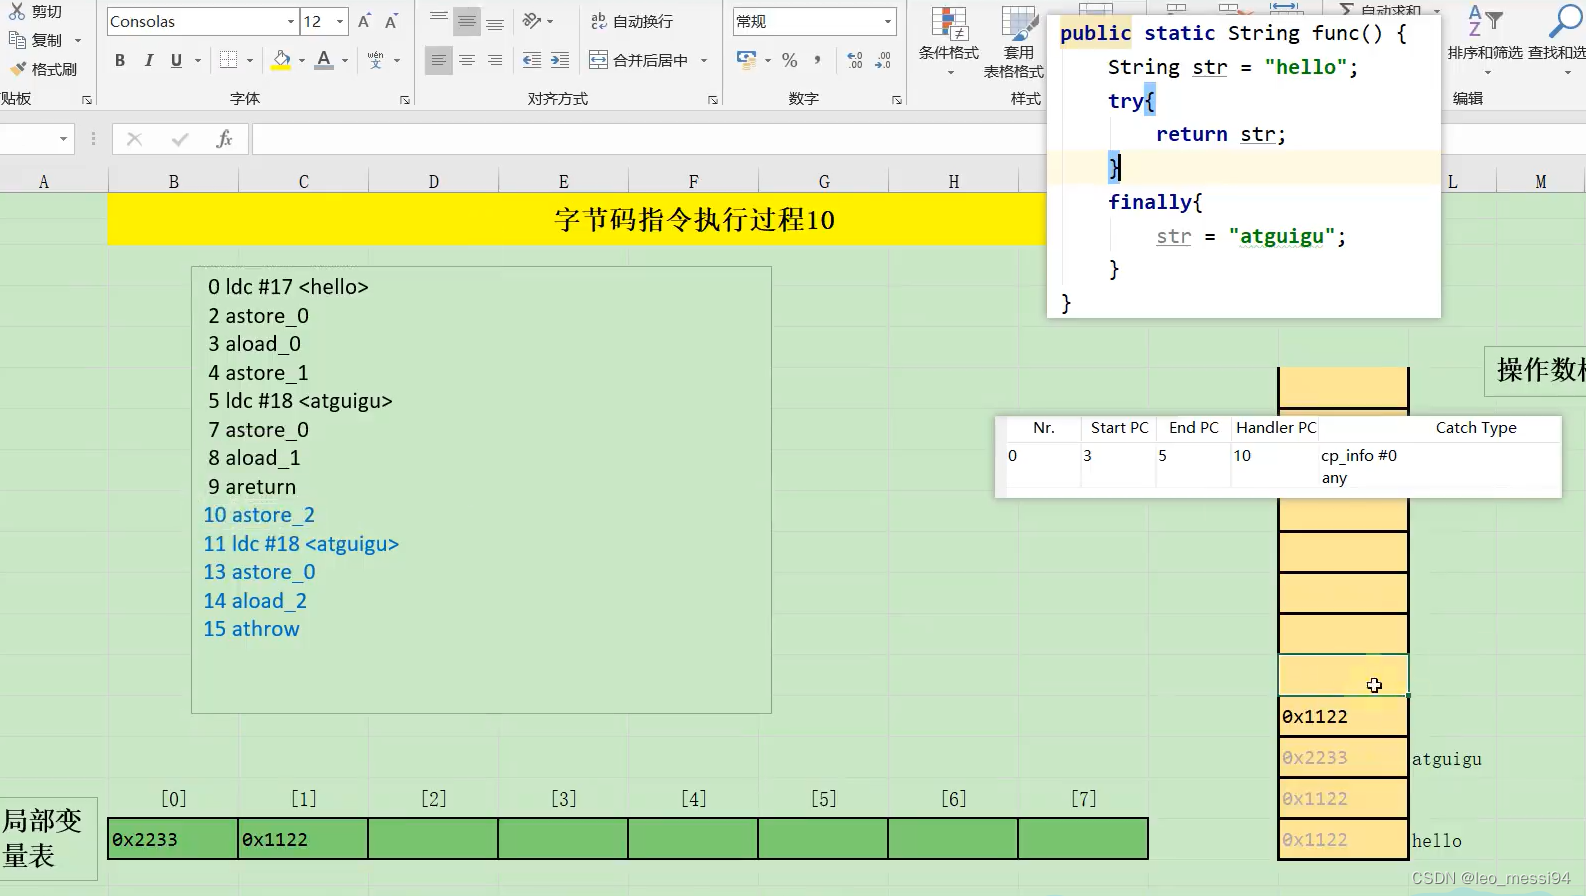Open clipboard group dialog launcher
Image resolution: width=1586 pixels, height=896 pixels.
coord(87,100)
